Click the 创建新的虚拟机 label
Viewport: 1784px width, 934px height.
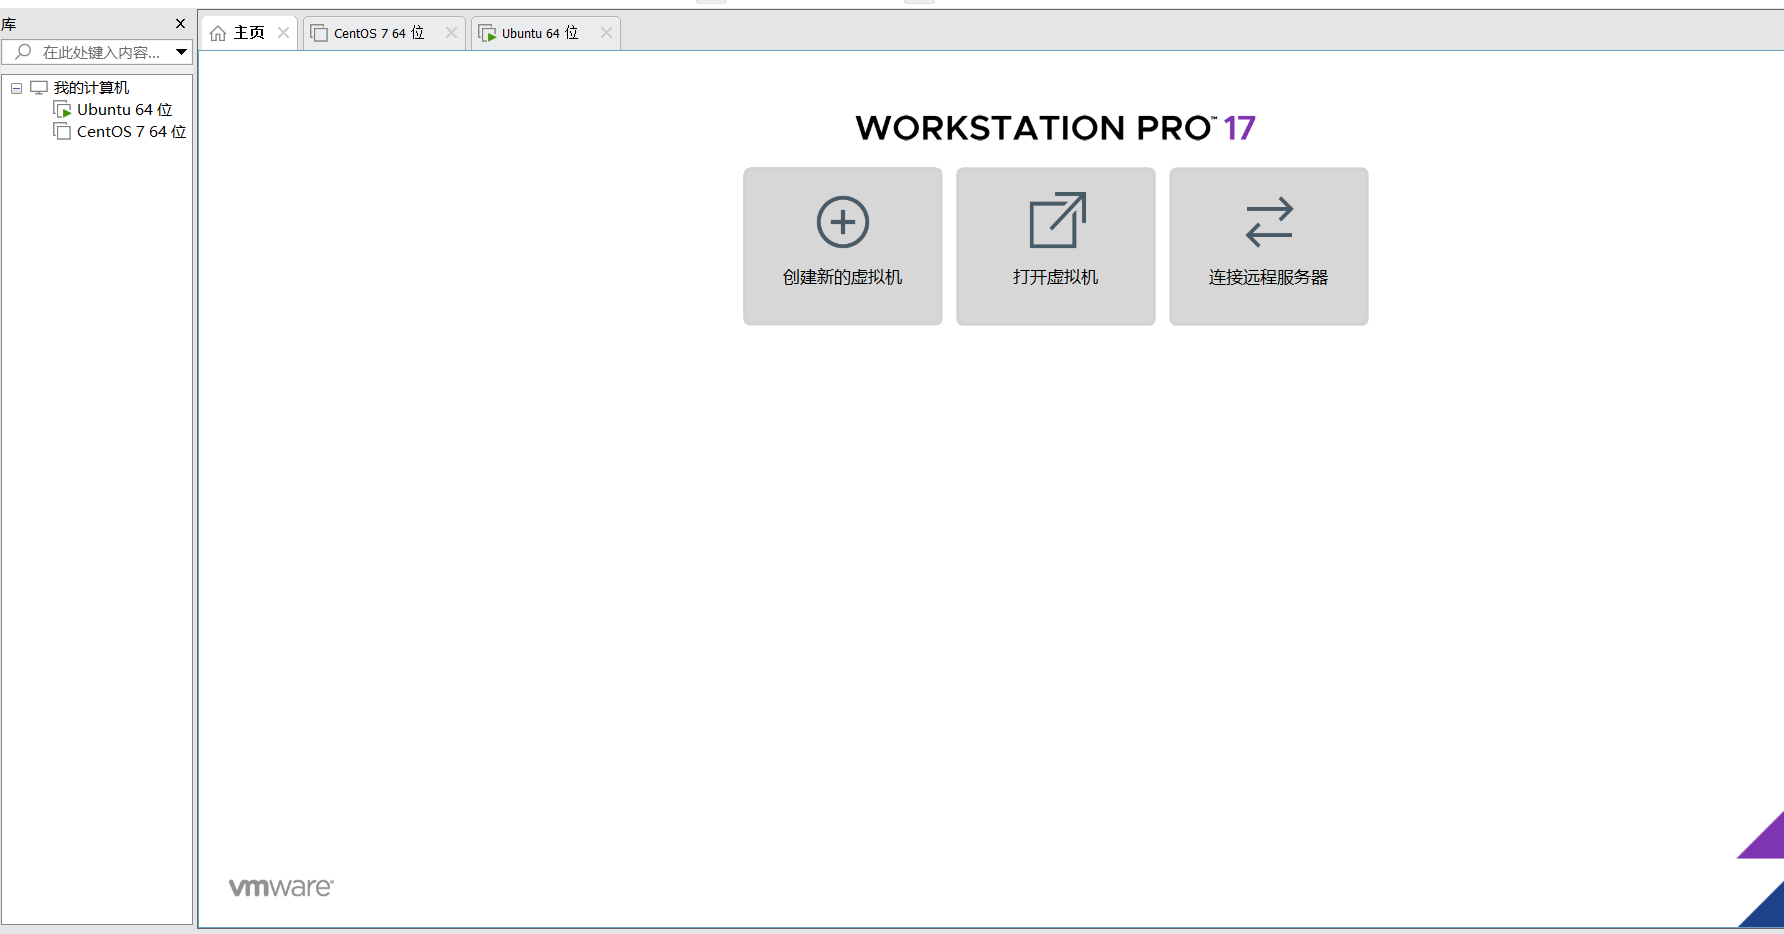pos(842,277)
